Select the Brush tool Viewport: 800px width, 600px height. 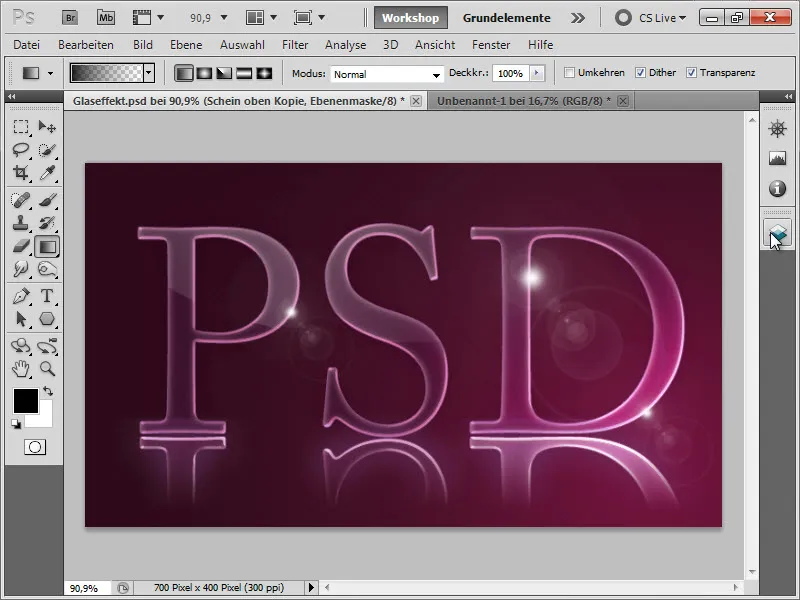(x=47, y=200)
